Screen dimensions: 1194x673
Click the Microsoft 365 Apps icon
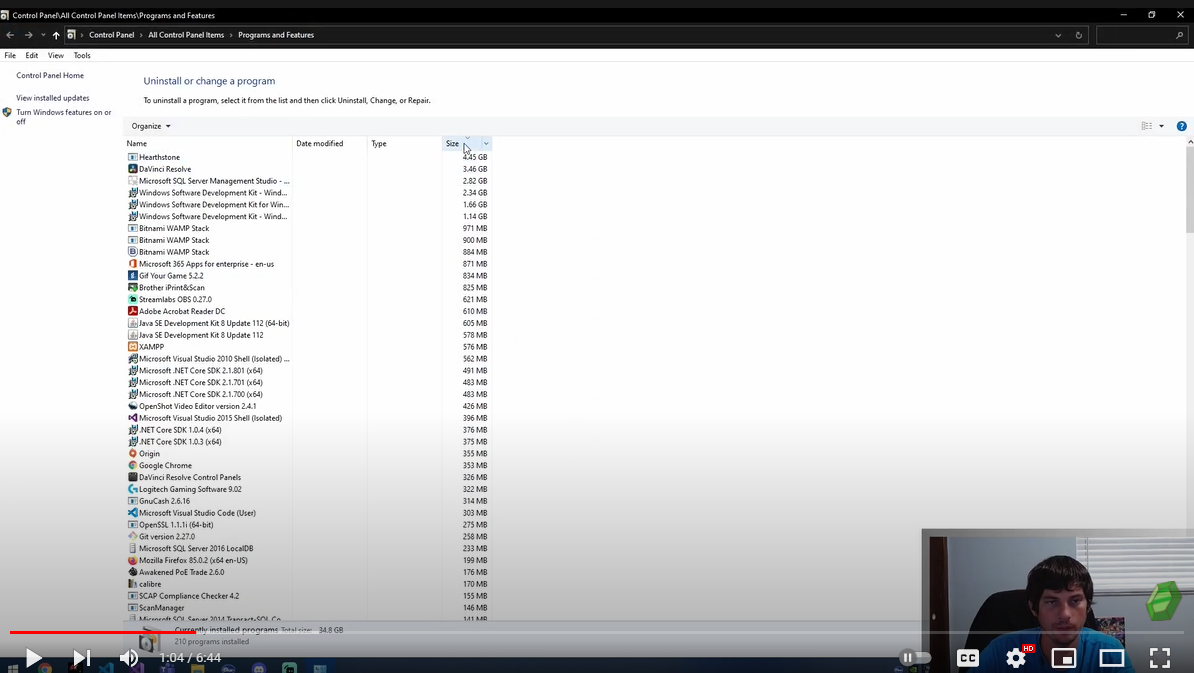pos(132,264)
